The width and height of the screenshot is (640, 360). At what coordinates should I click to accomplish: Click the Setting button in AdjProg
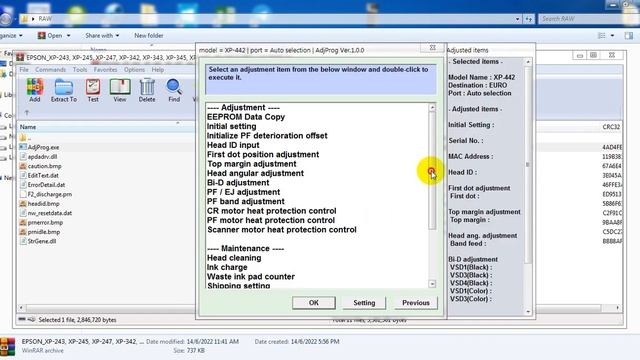pyautogui.click(x=364, y=303)
